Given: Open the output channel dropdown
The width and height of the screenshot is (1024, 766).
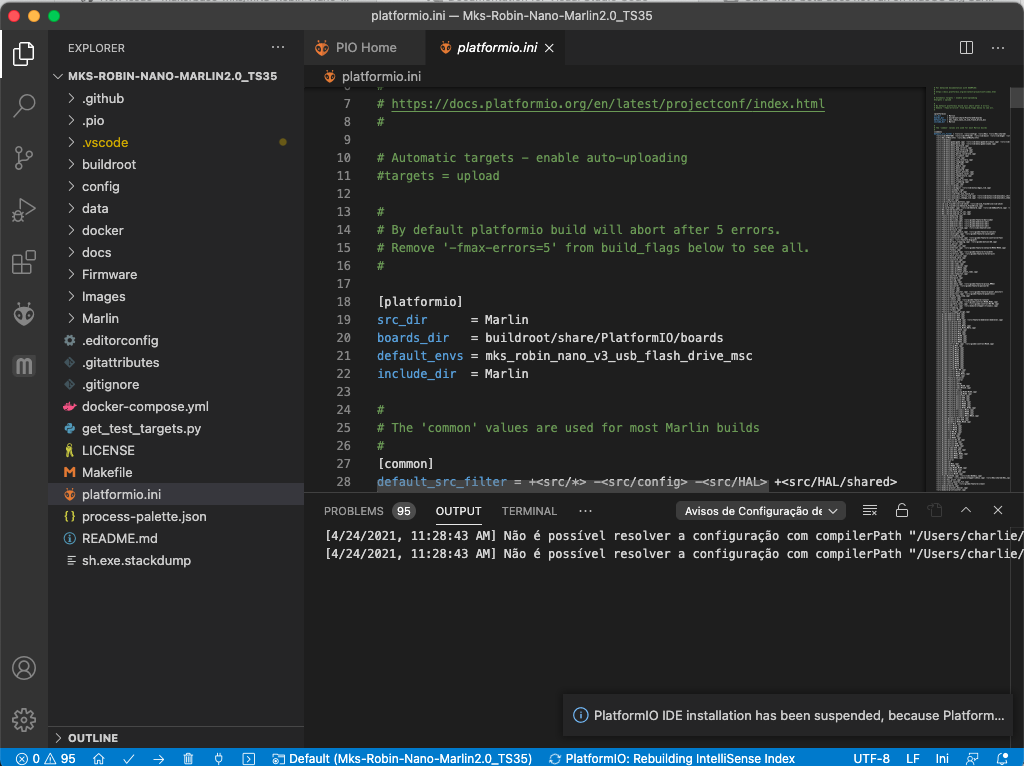Looking at the screenshot, I should pos(761,511).
